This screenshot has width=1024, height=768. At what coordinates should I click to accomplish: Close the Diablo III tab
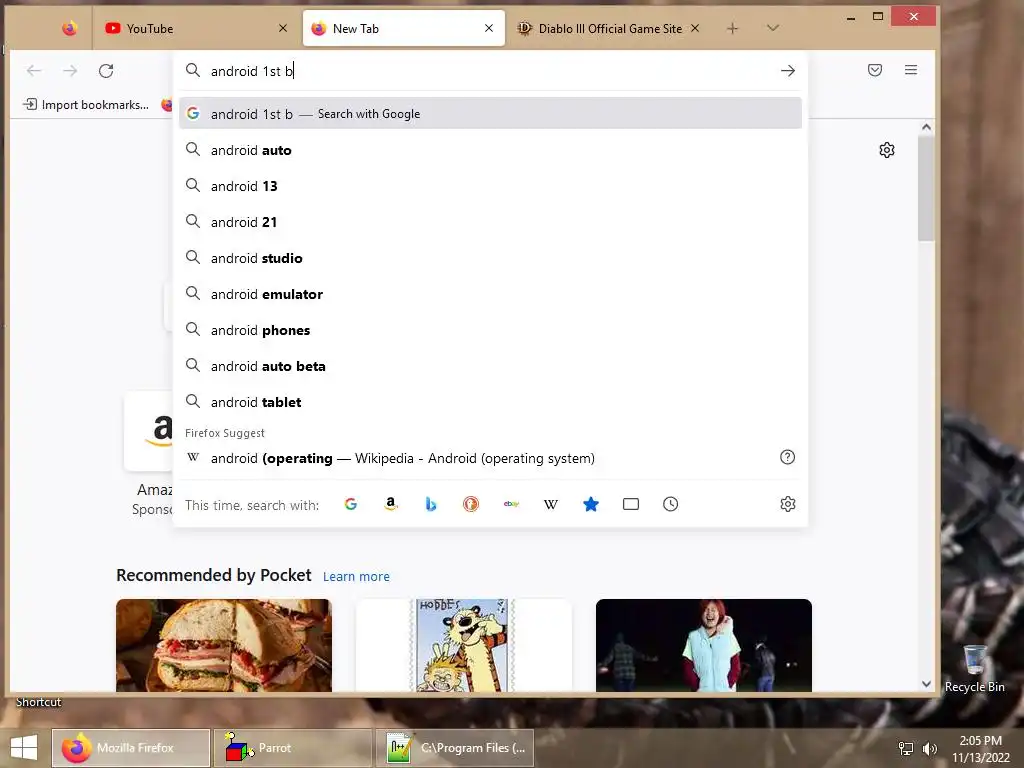695,28
